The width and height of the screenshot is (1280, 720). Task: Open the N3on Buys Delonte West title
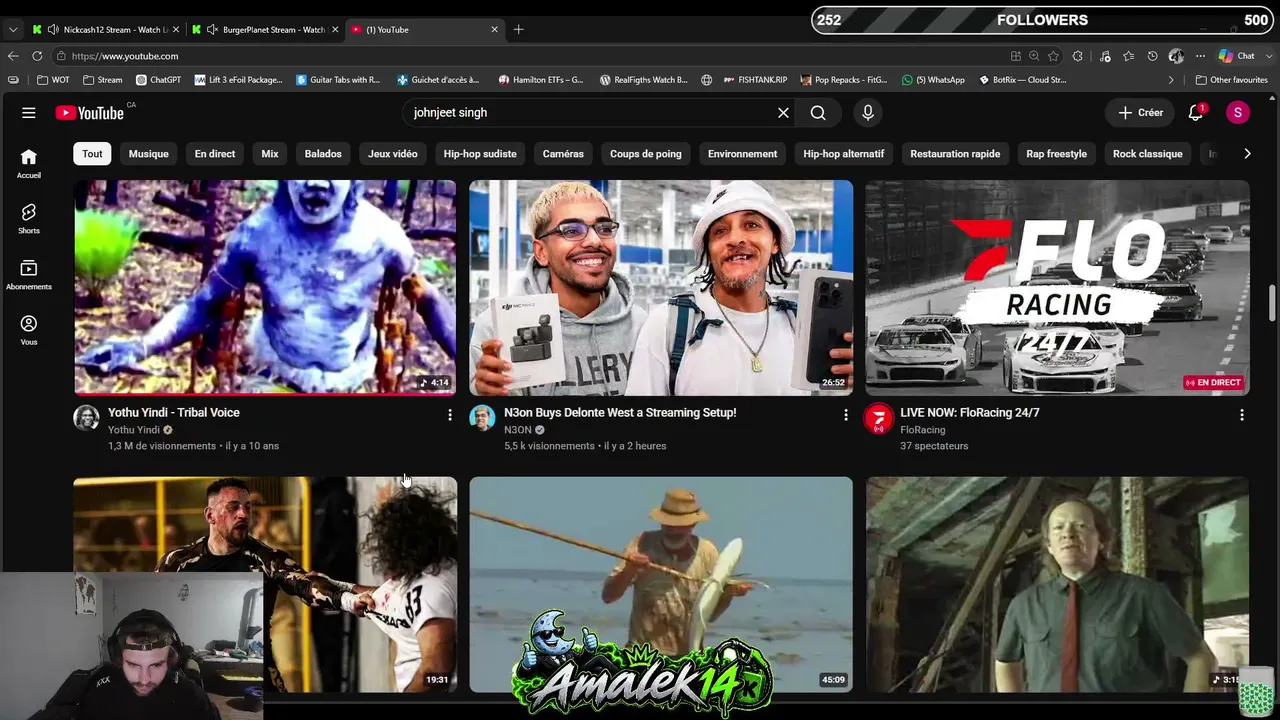pos(620,412)
